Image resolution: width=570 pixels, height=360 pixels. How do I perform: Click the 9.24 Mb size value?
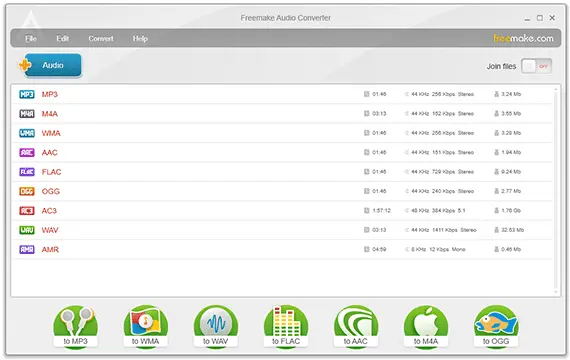click(511, 172)
